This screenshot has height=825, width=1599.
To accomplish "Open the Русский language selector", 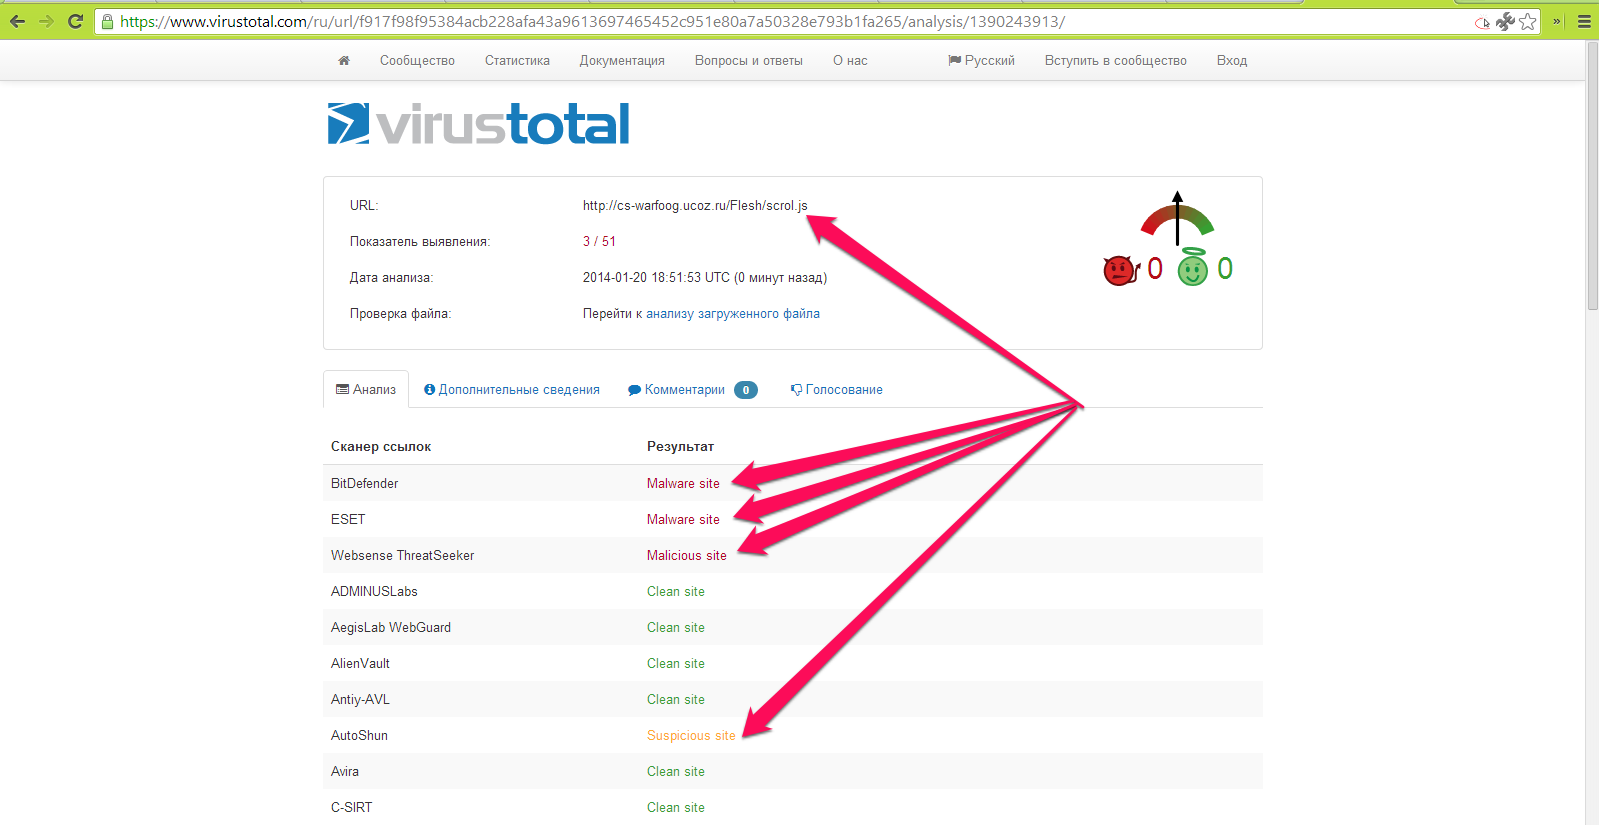I will point(981,61).
